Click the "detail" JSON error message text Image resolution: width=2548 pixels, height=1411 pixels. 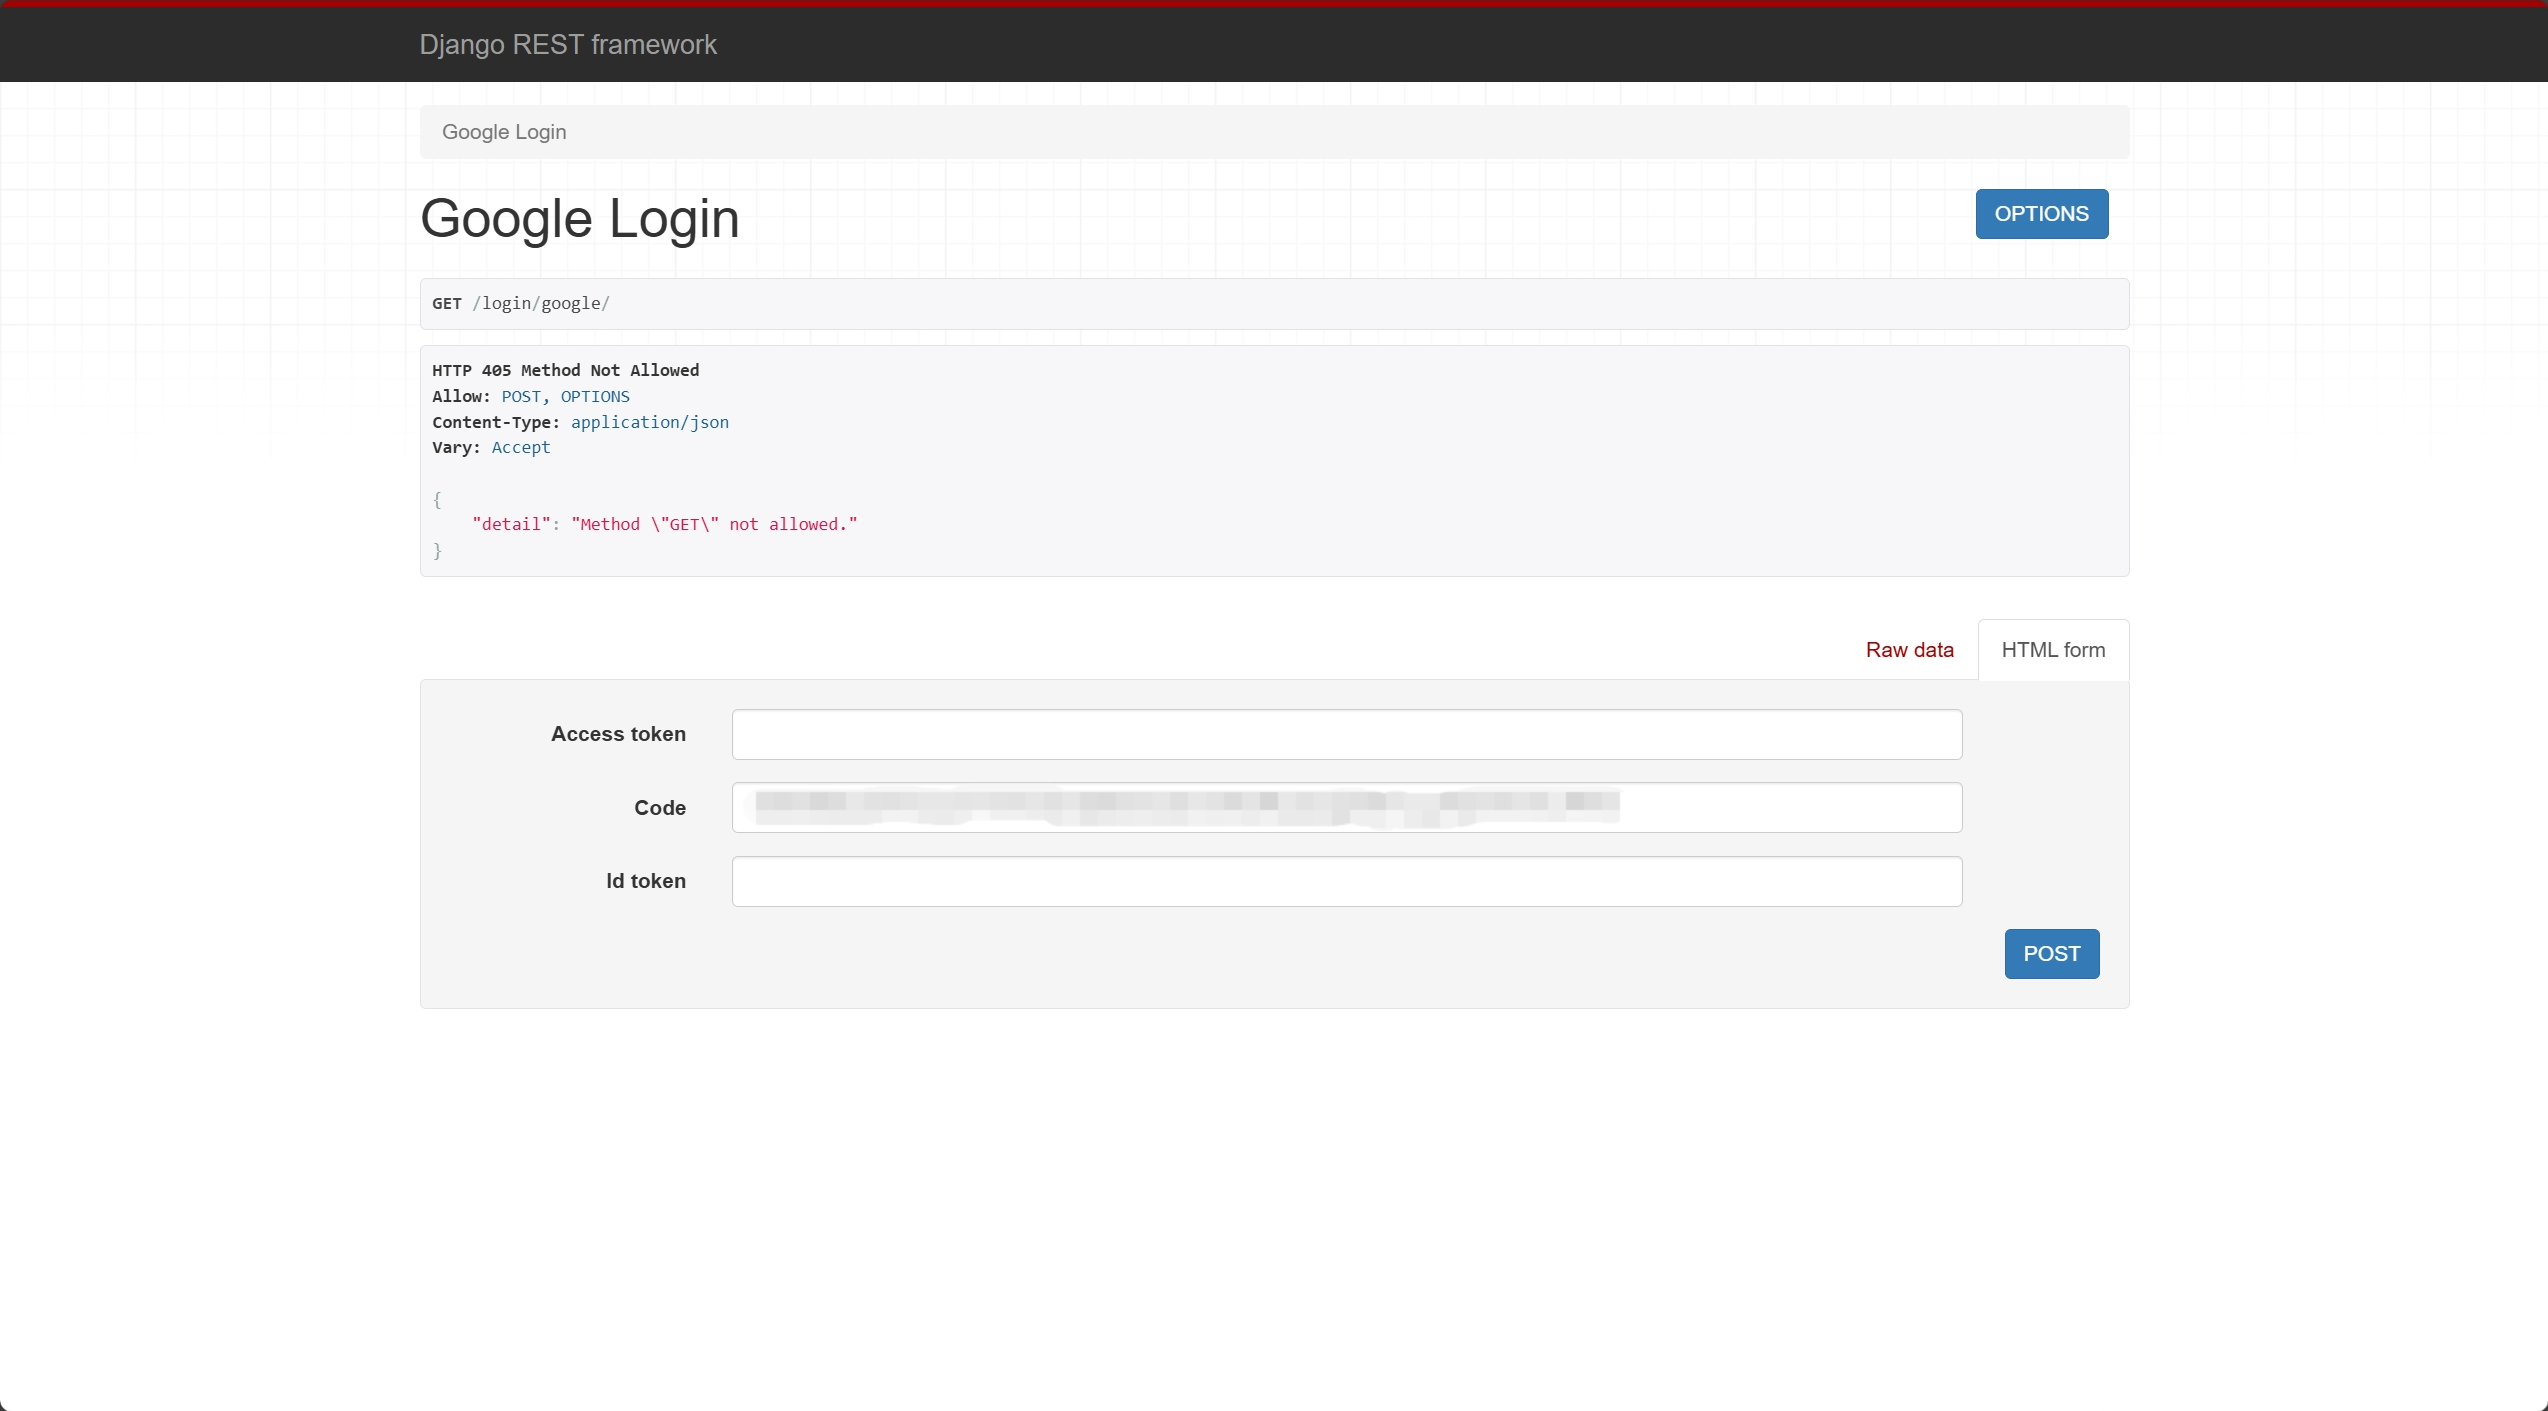pyautogui.click(x=664, y=525)
